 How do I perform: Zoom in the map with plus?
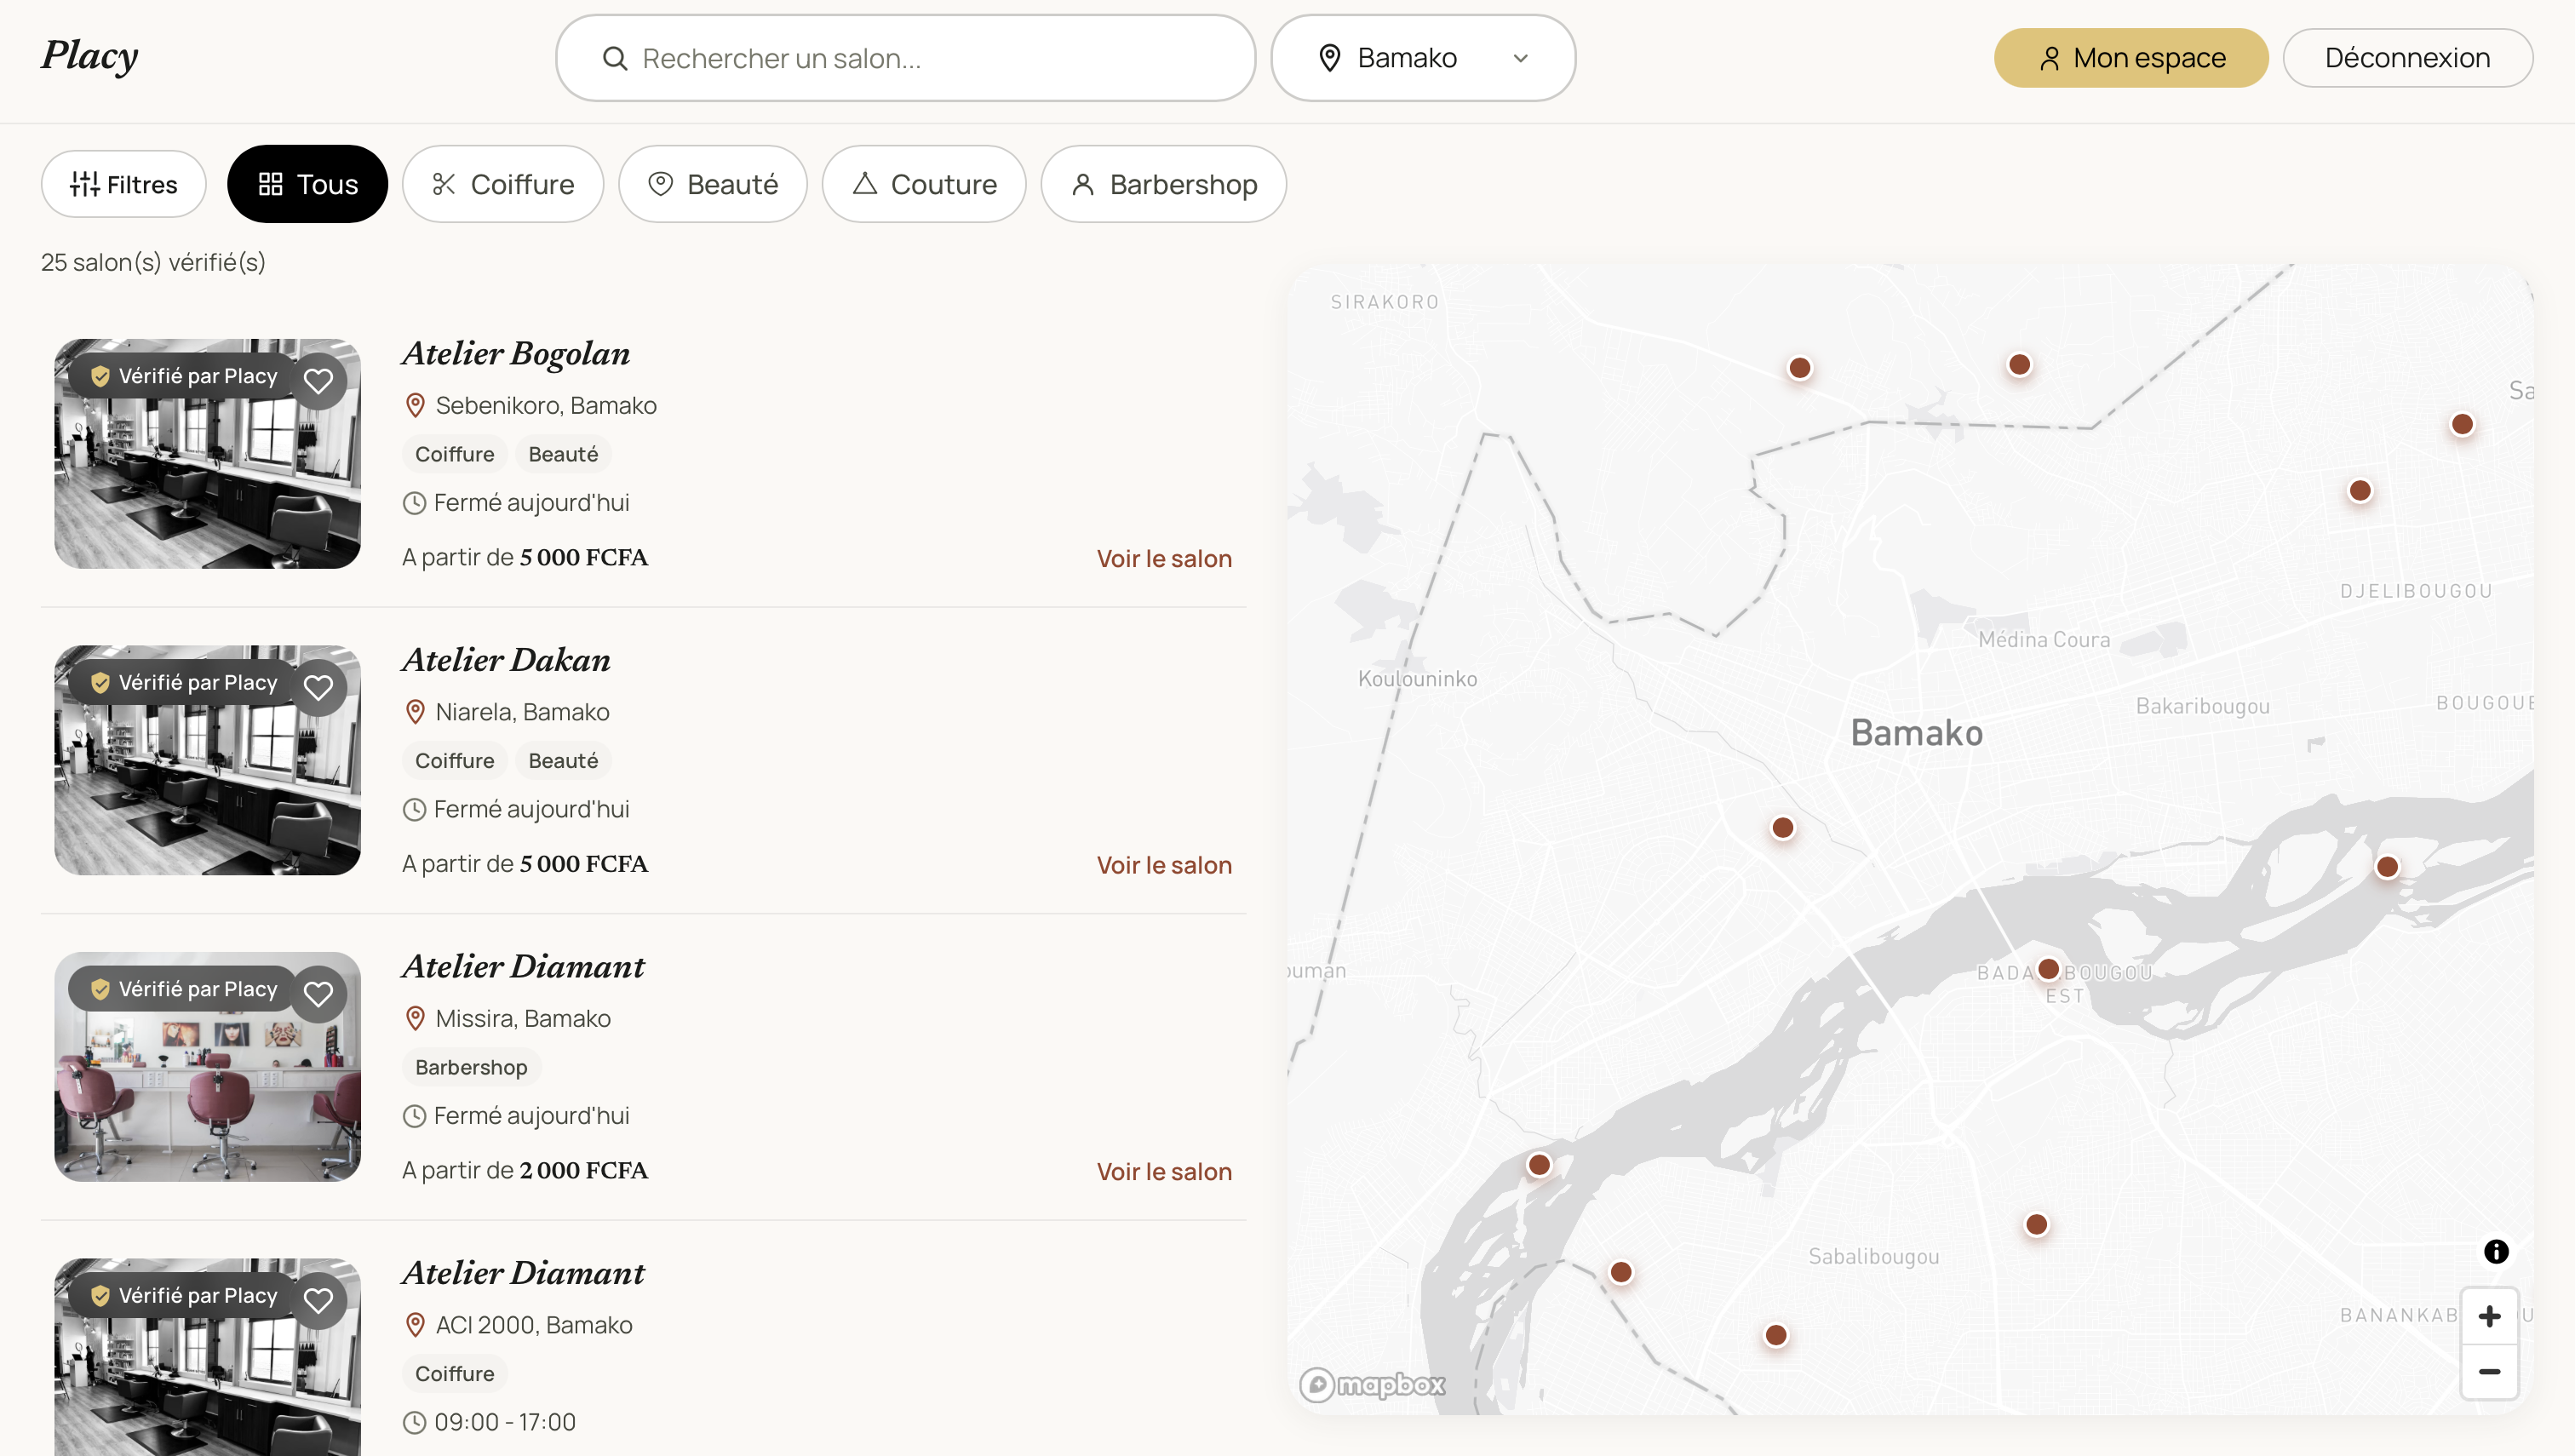[2489, 1316]
